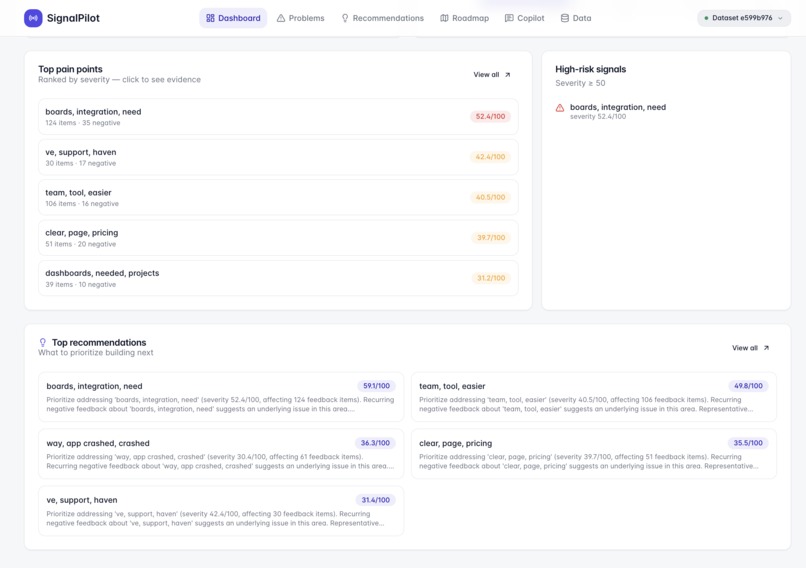Open recommendation card 've, support, haven'
806x568 pixels.
221,511
